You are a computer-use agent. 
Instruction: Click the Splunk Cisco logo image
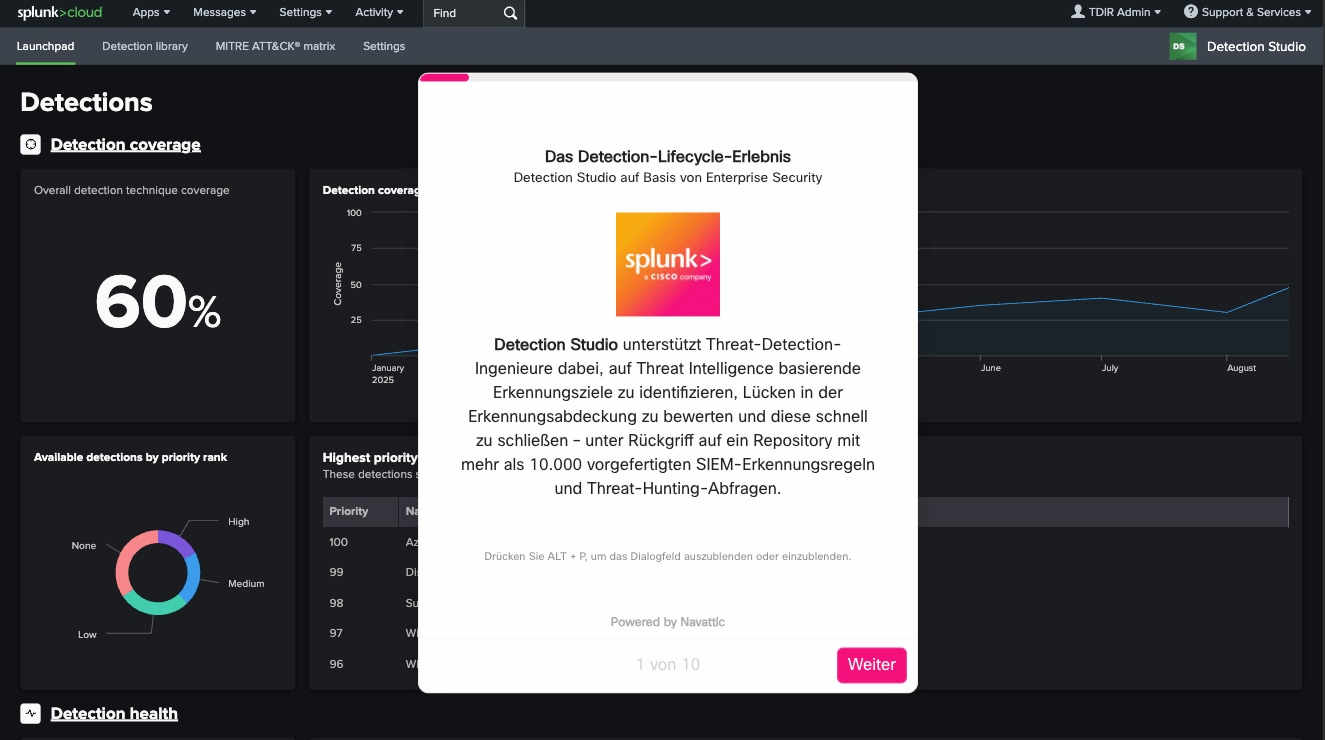[667, 264]
